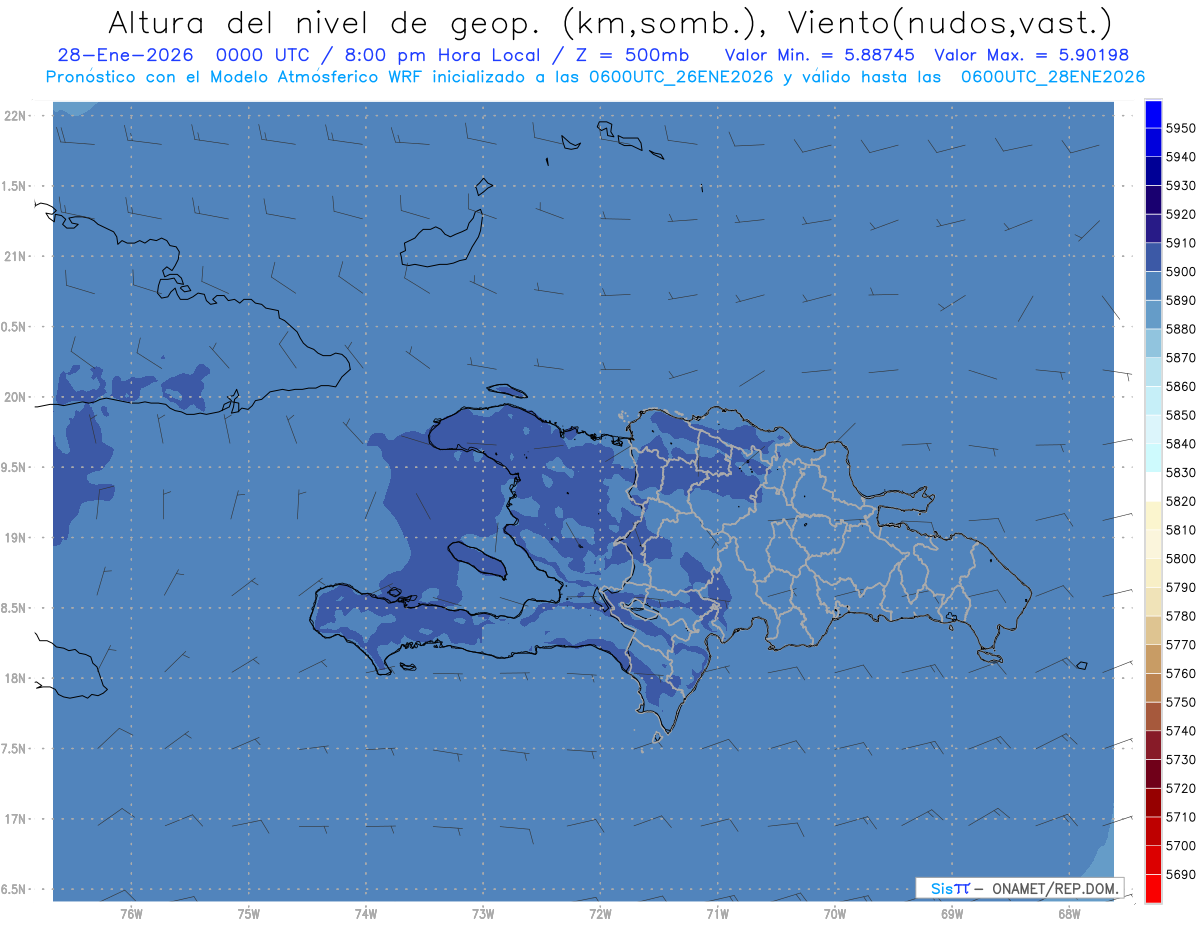Click the legend value '5900'

coord(1180,272)
